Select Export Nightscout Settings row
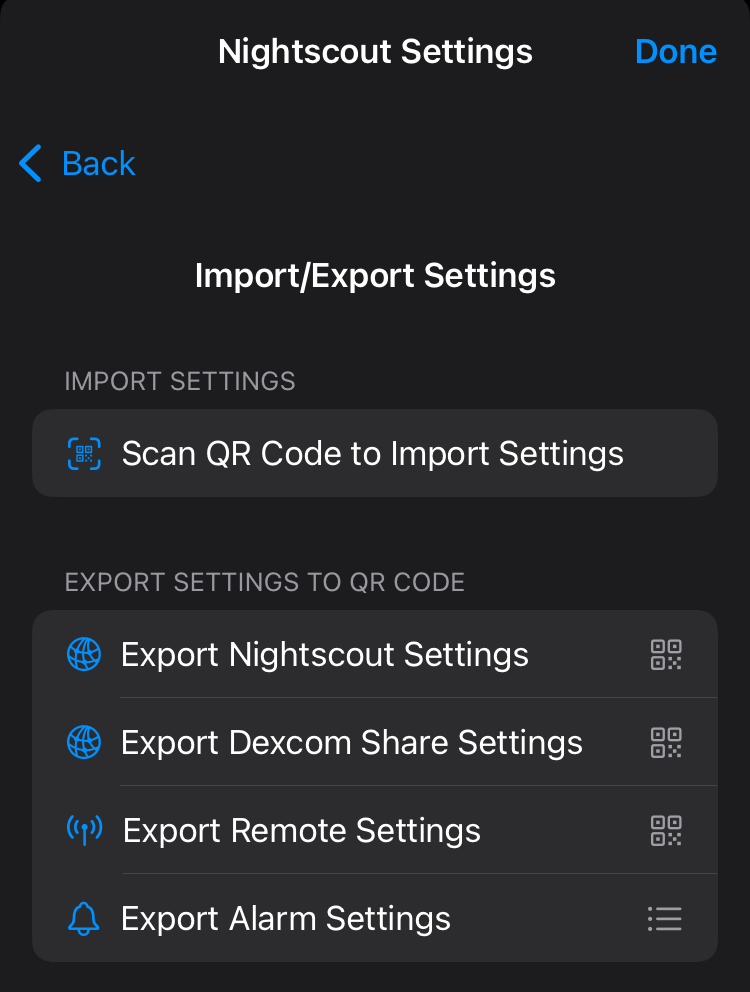The height and width of the screenshot is (992, 750). [325, 655]
